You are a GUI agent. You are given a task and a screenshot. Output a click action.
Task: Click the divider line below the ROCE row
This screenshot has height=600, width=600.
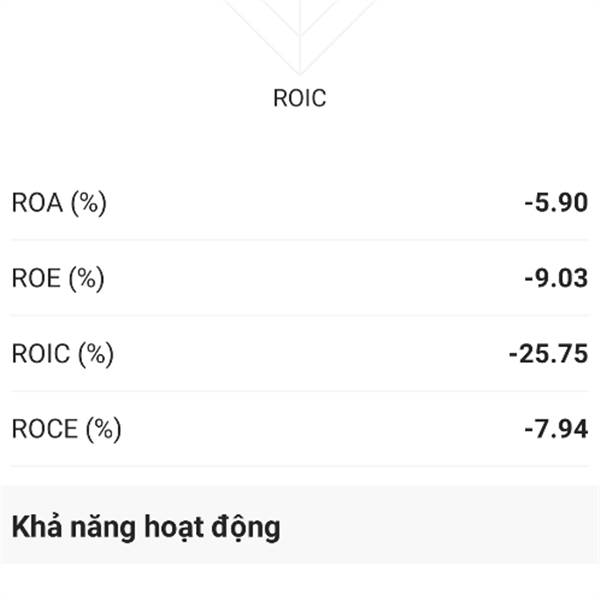300,466
